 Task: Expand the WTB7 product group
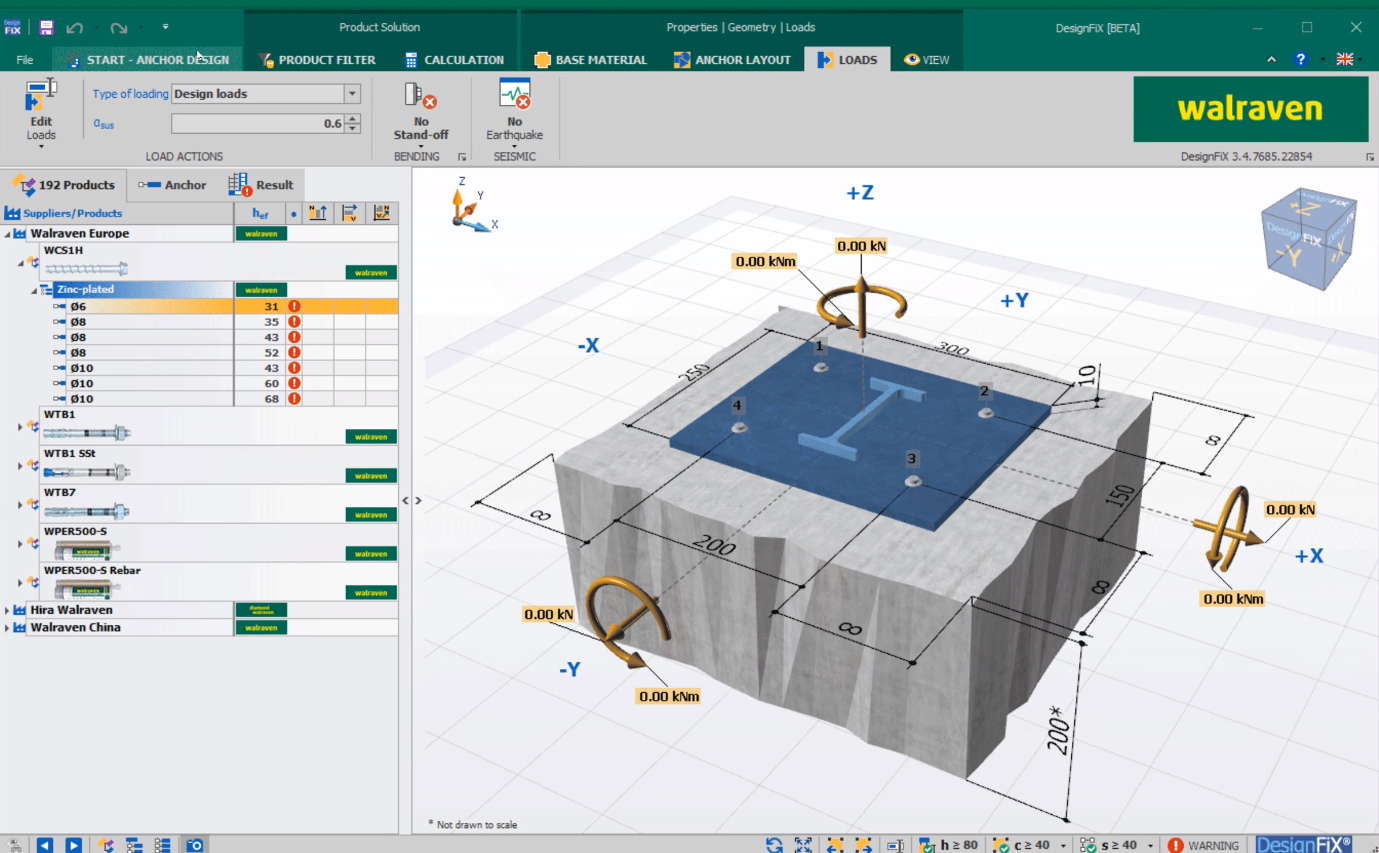(x=20, y=505)
